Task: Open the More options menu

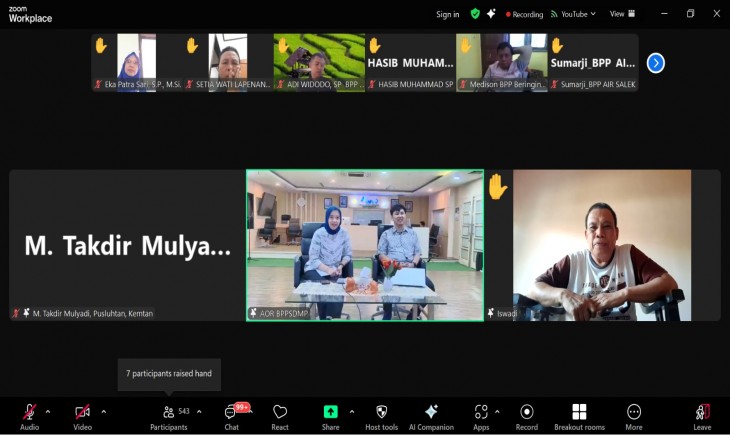Action: click(634, 416)
